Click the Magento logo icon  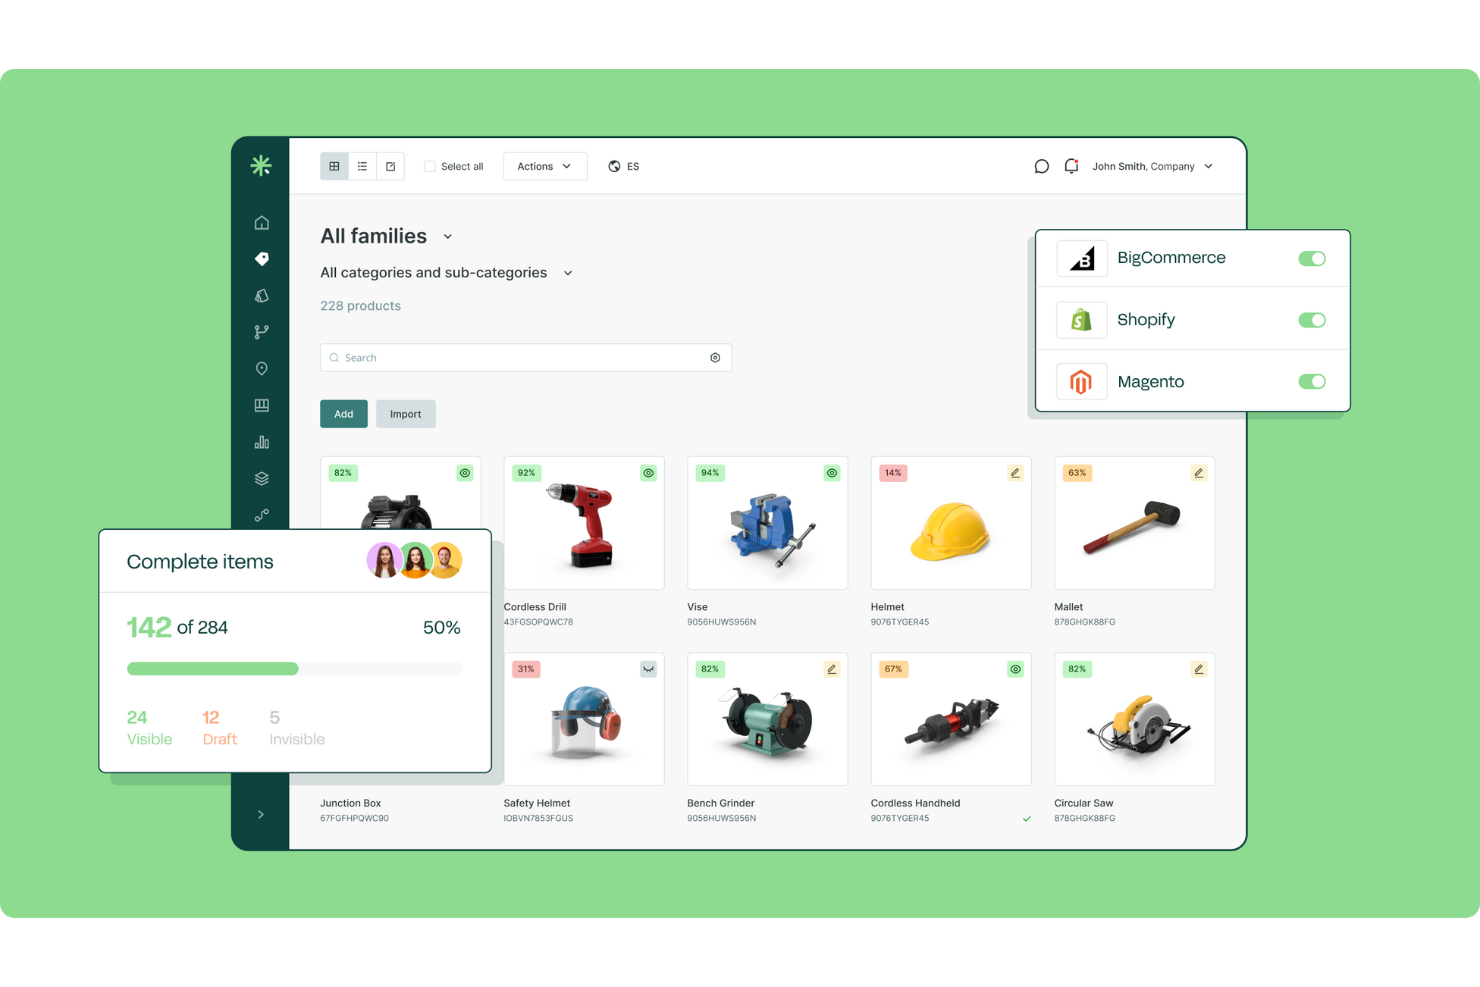point(1082,382)
